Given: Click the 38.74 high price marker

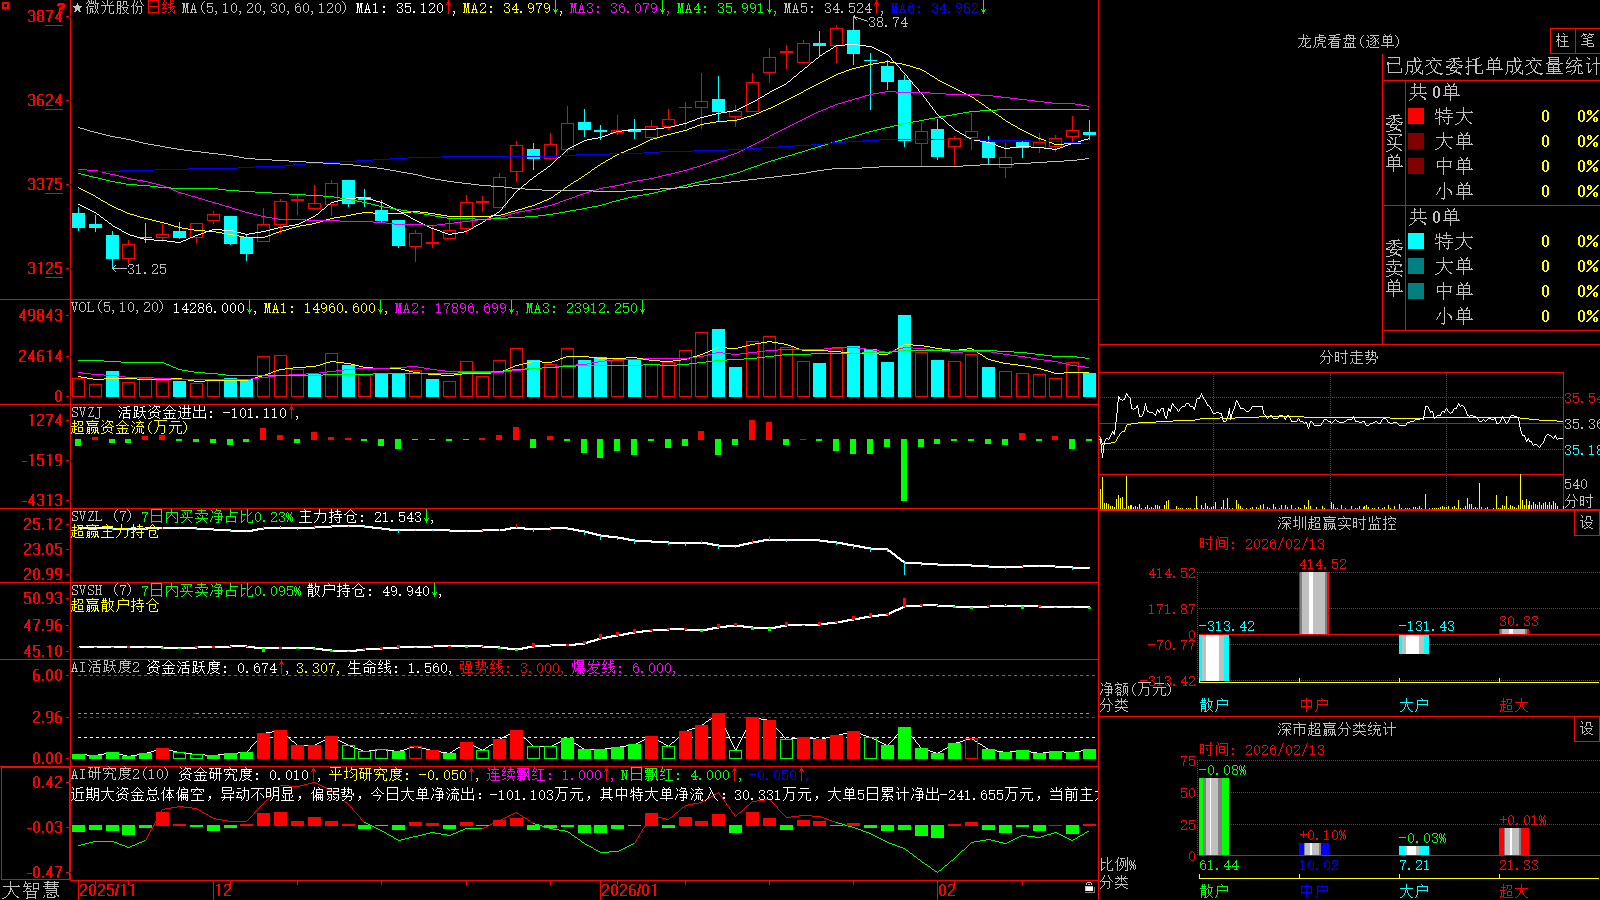Looking at the screenshot, I should pos(888,22).
